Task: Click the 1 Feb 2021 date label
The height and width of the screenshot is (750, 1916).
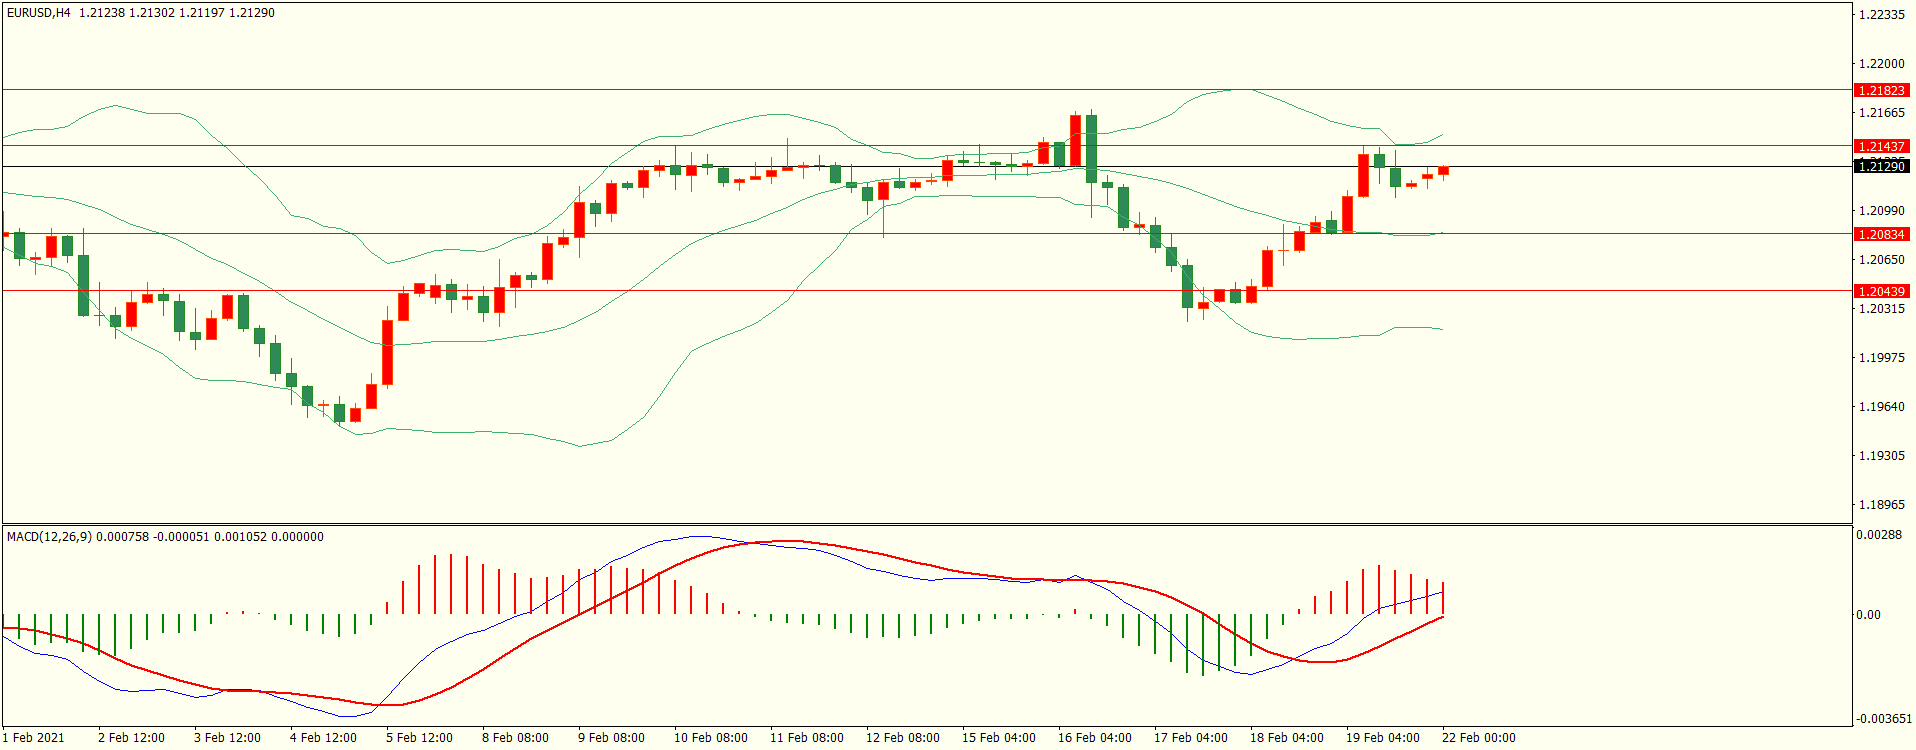Action: (34, 738)
